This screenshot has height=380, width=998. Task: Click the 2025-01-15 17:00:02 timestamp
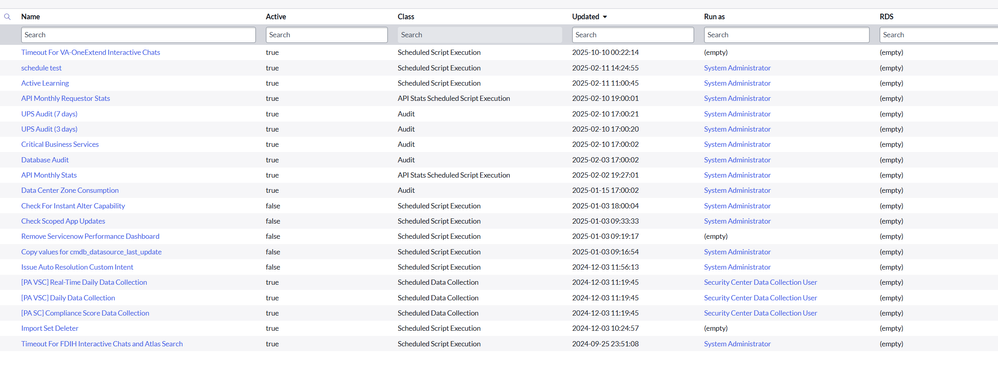(605, 190)
